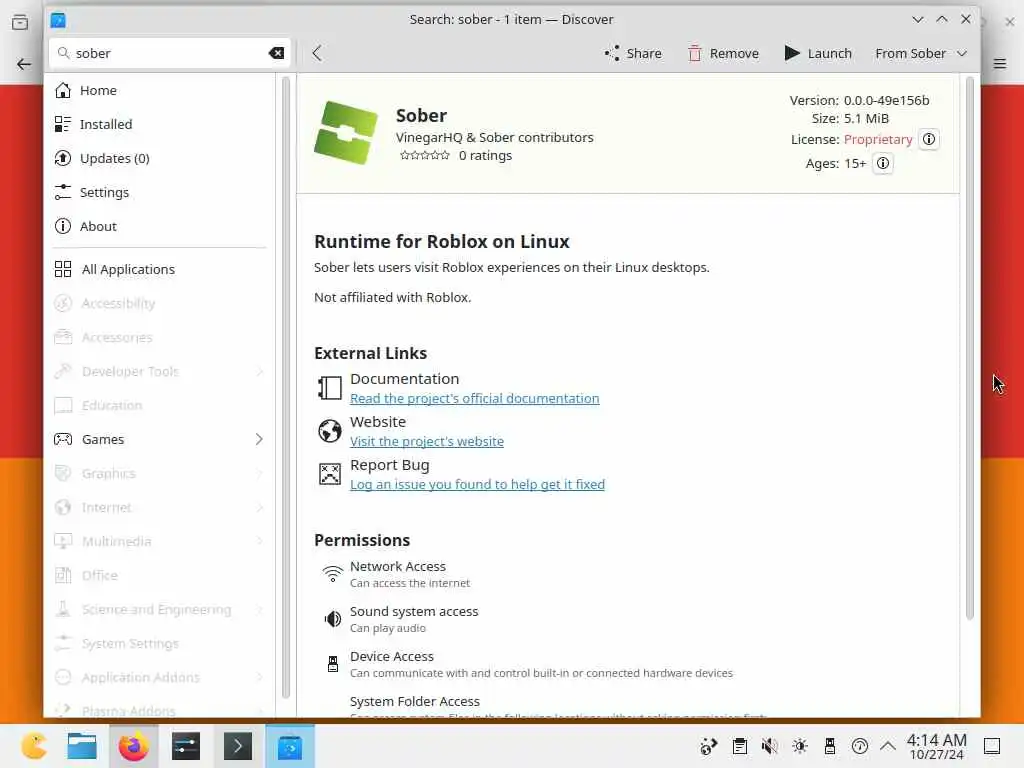Image resolution: width=1024 pixels, height=768 pixels.
Task: Show hidden system tray icons
Action: (x=888, y=746)
